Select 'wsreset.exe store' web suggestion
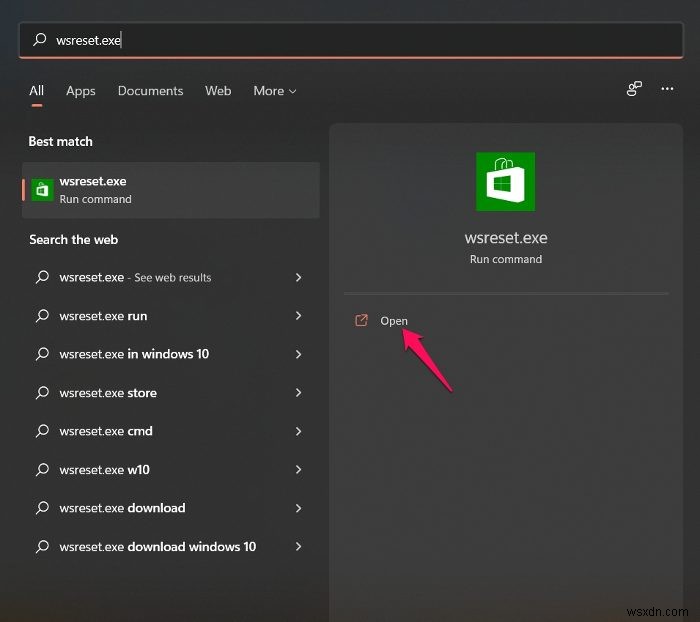This screenshot has height=622, width=700. [x=171, y=392]
